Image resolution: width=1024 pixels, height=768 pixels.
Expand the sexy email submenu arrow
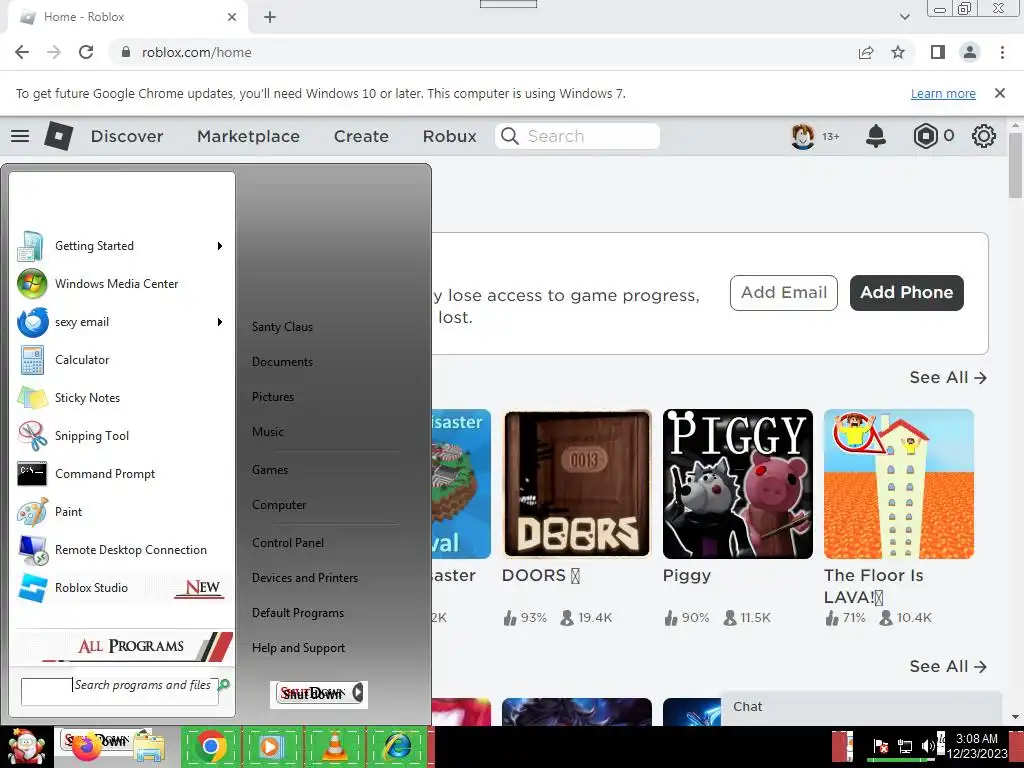220,322
